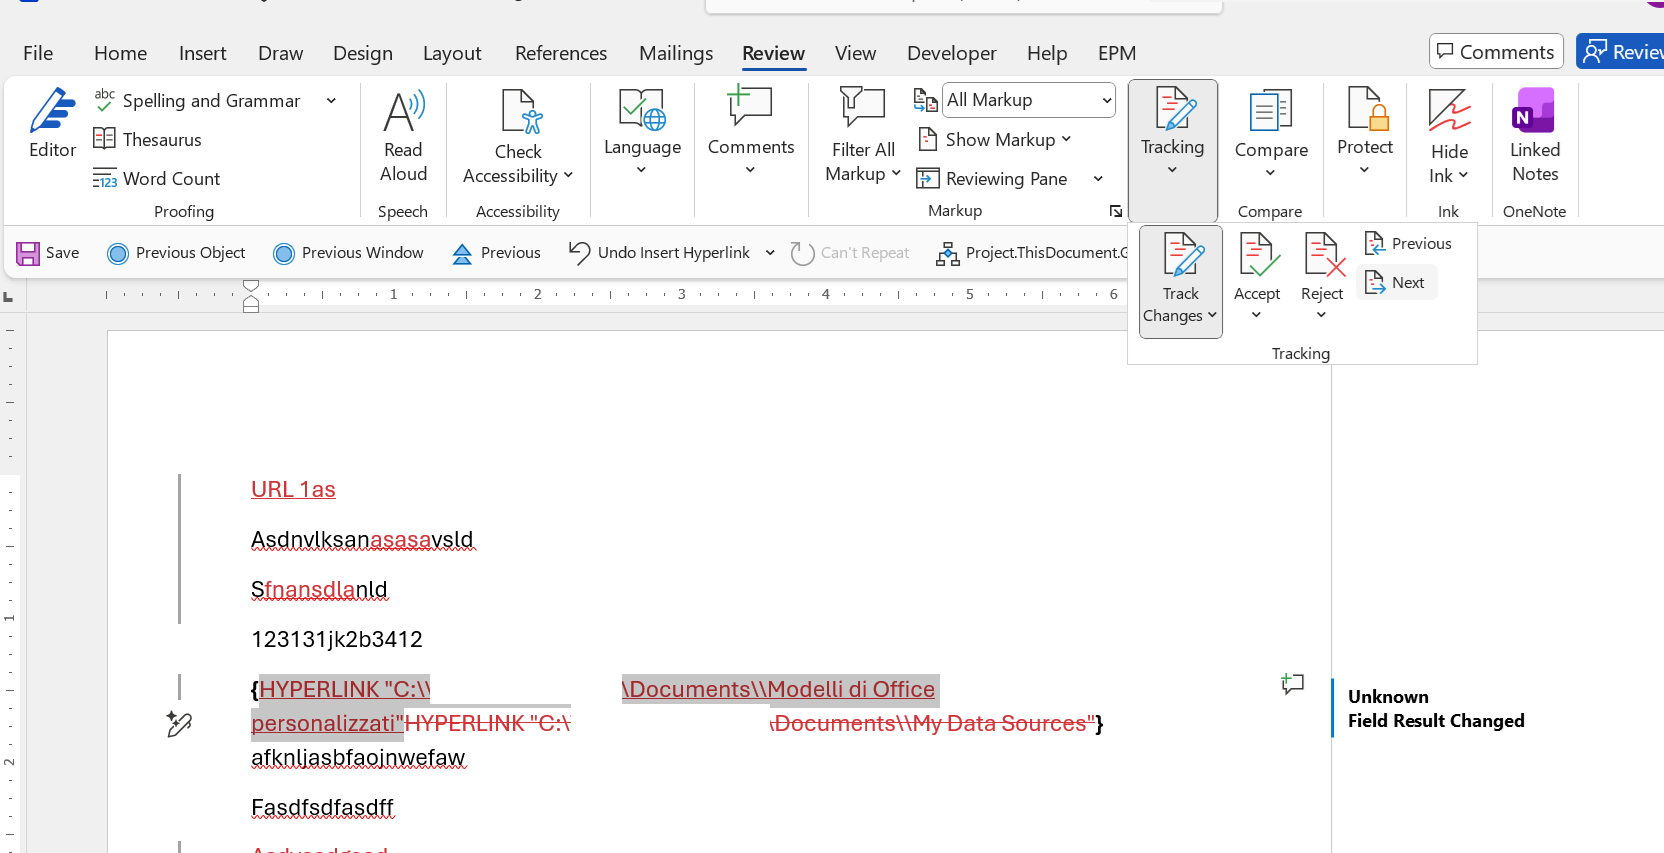
Task: Click the first line indent marker on ruler
Action: tap(251, 286)
